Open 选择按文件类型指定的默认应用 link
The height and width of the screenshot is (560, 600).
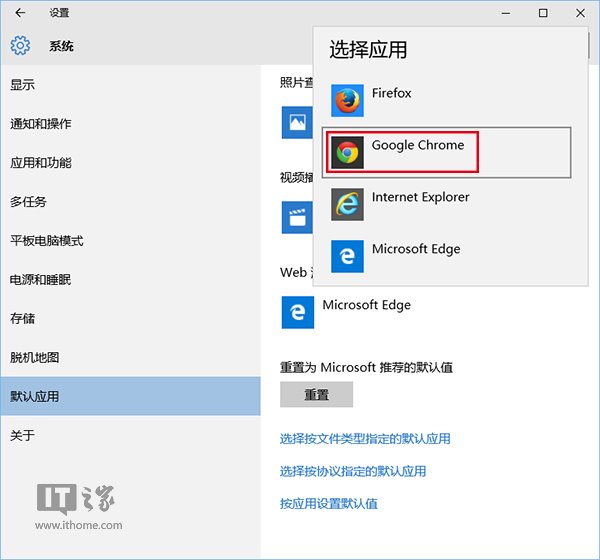pos(365,438)
